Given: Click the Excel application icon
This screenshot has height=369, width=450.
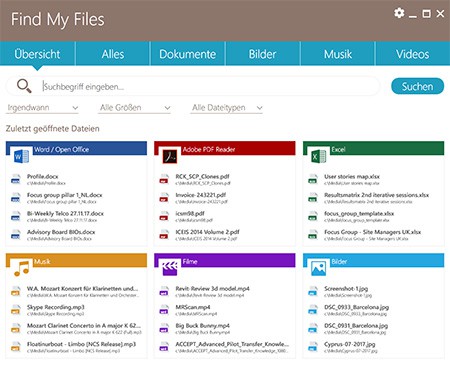Looking at the screenshot, I should (319, 156).
